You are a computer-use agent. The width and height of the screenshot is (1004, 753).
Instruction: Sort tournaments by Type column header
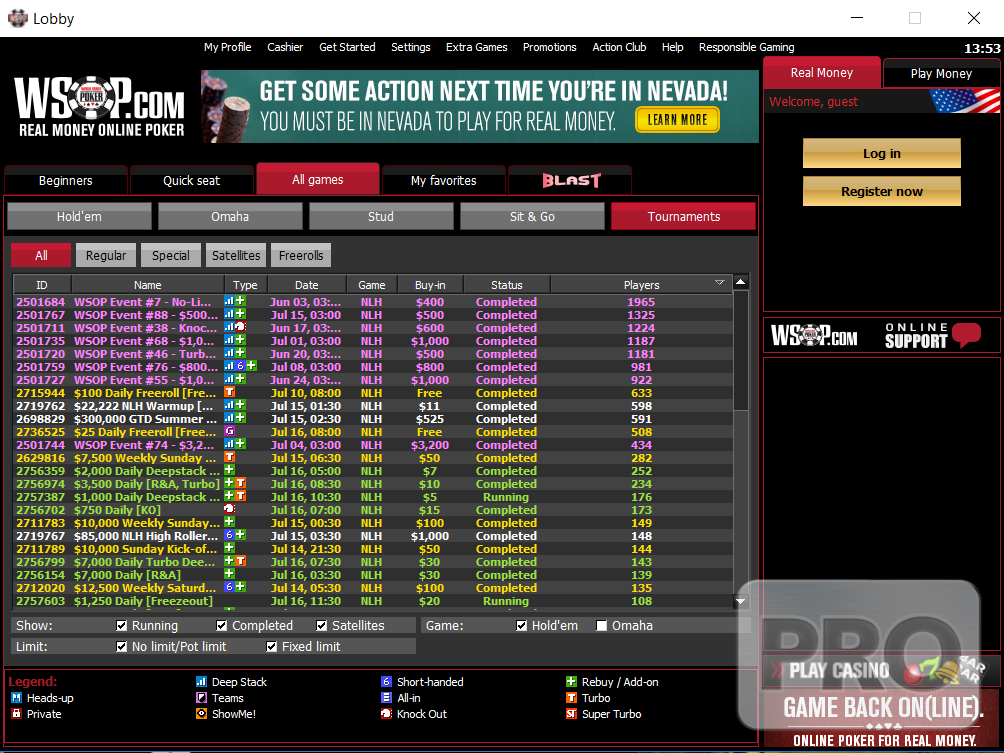245,285
